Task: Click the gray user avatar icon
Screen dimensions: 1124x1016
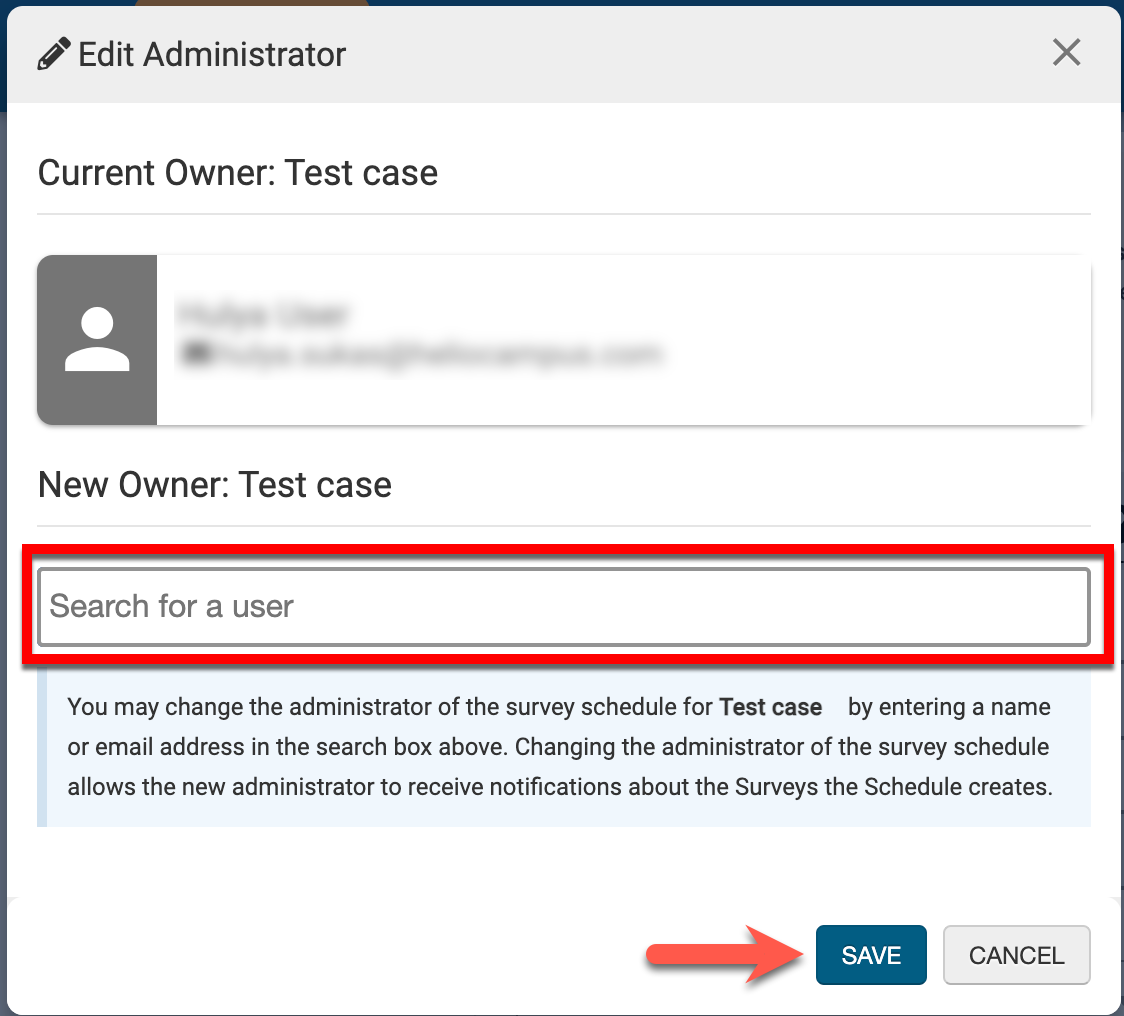Action: pos(97,340)
